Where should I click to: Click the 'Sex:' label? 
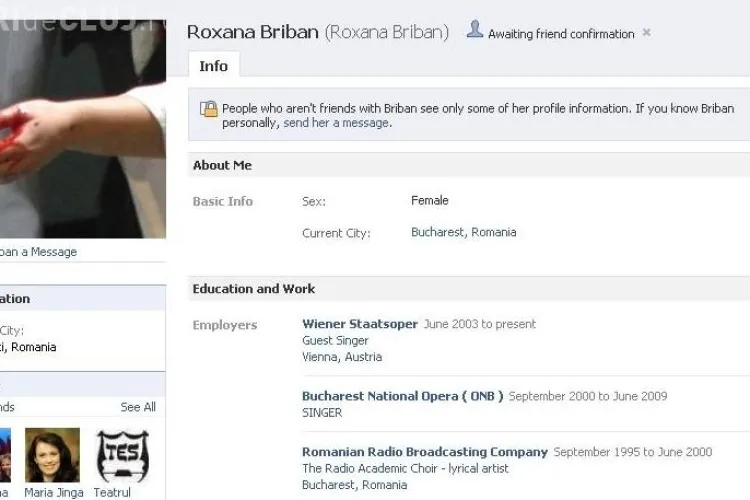[x=314, y=202]
